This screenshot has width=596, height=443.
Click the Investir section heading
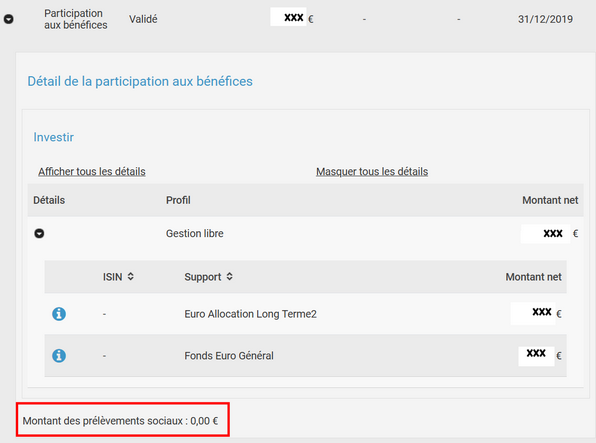[54, 137]
